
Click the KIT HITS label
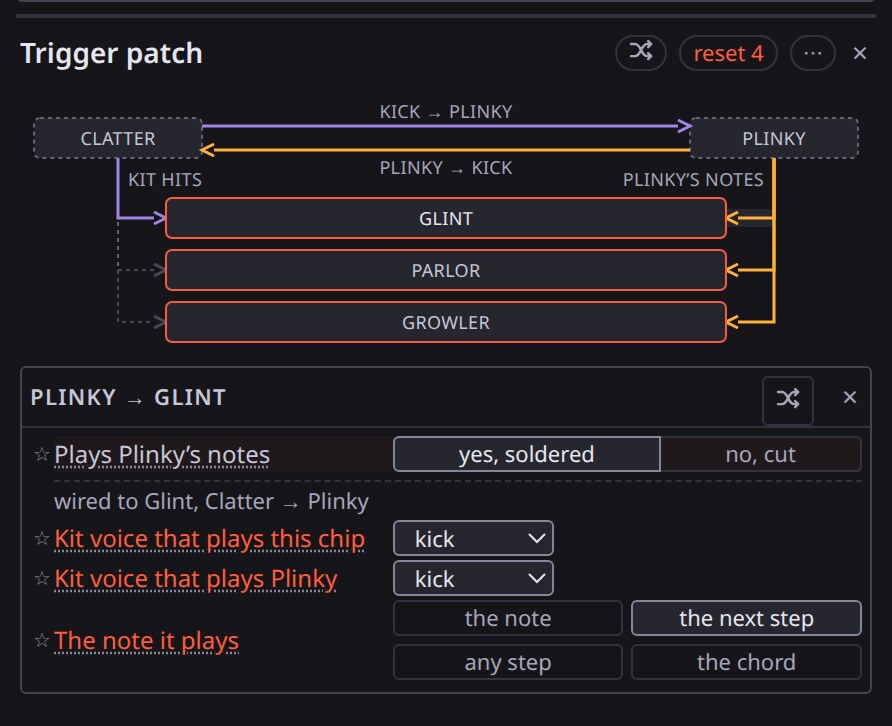click(x=165, y=180)
